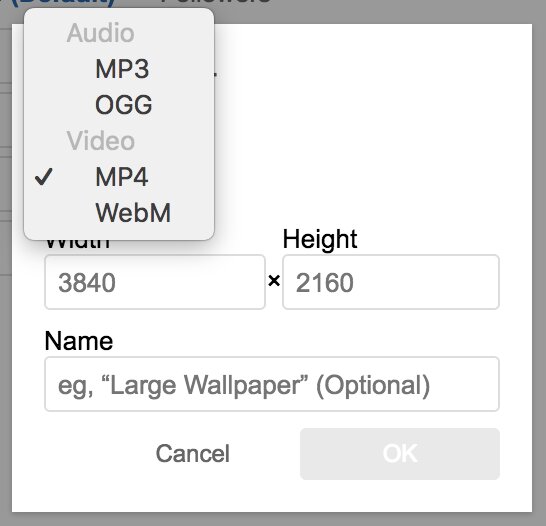Viewport: 546px width, 526px height.
Task: Focus the Height field showing 2160
Action: point(391,282)
